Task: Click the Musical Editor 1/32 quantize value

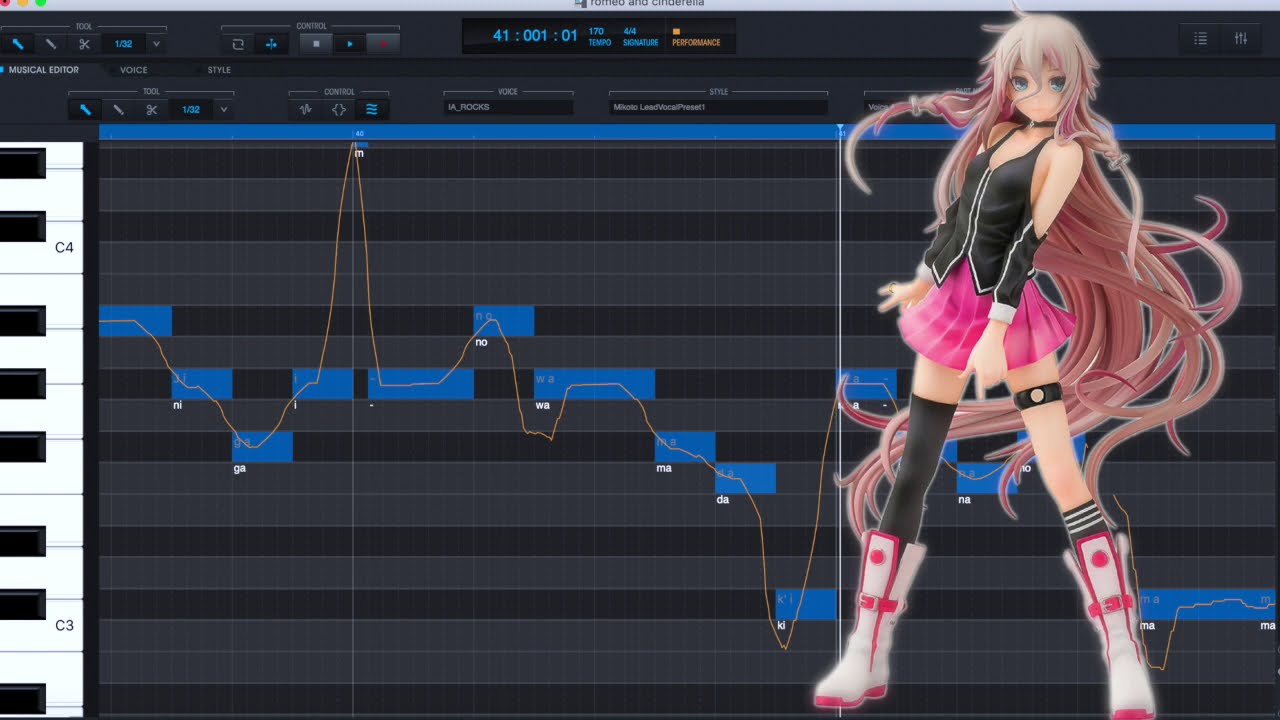Action: pyautogui.click(x=190, y=110)
